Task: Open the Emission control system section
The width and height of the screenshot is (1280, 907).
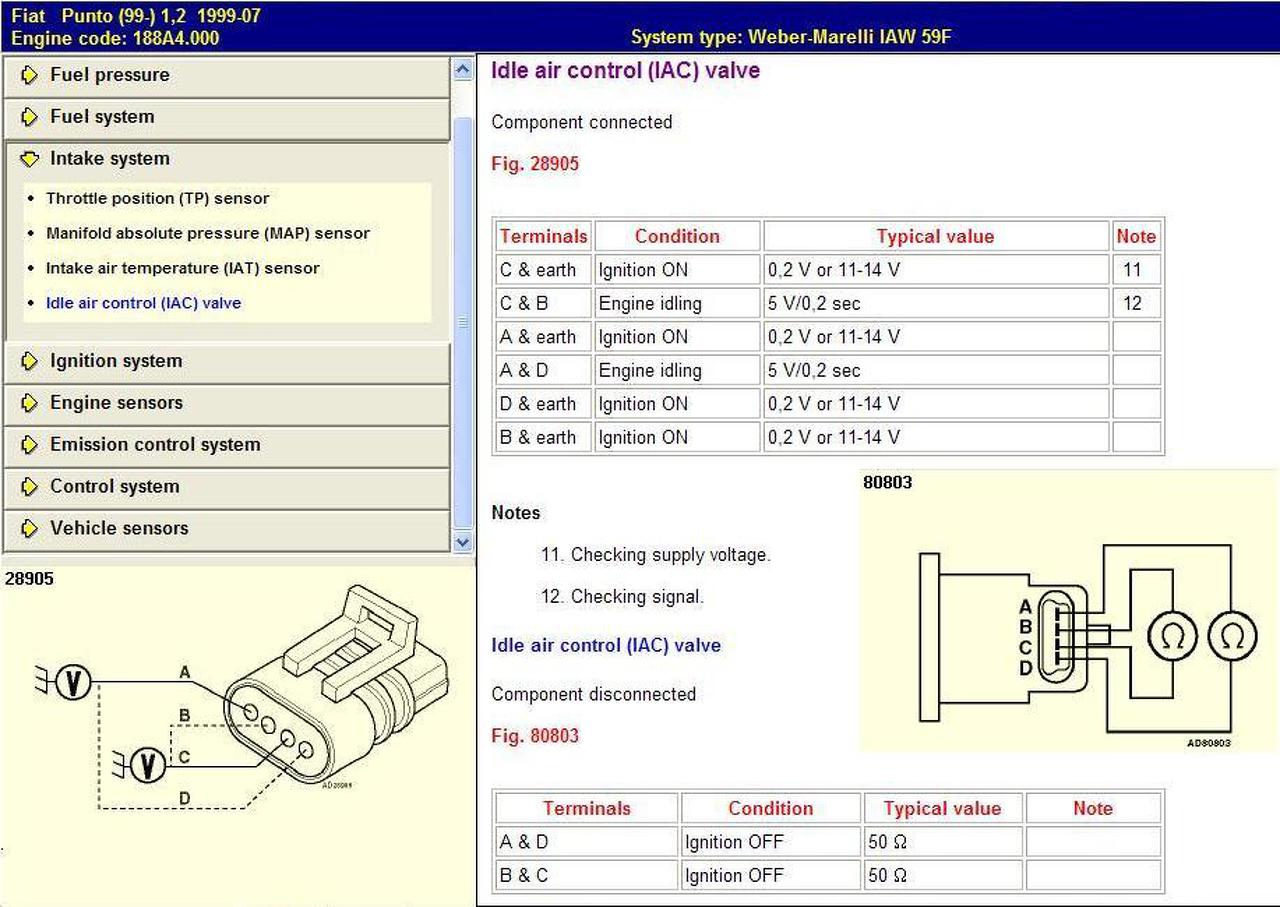Action: tap(227, 445)
